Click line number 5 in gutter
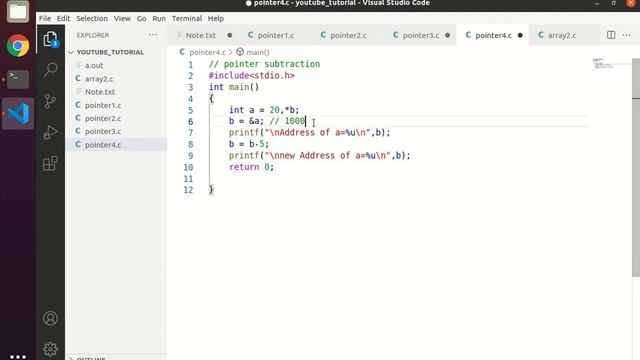This screenshot has height=360, width=640. click(x=191, y=110)
